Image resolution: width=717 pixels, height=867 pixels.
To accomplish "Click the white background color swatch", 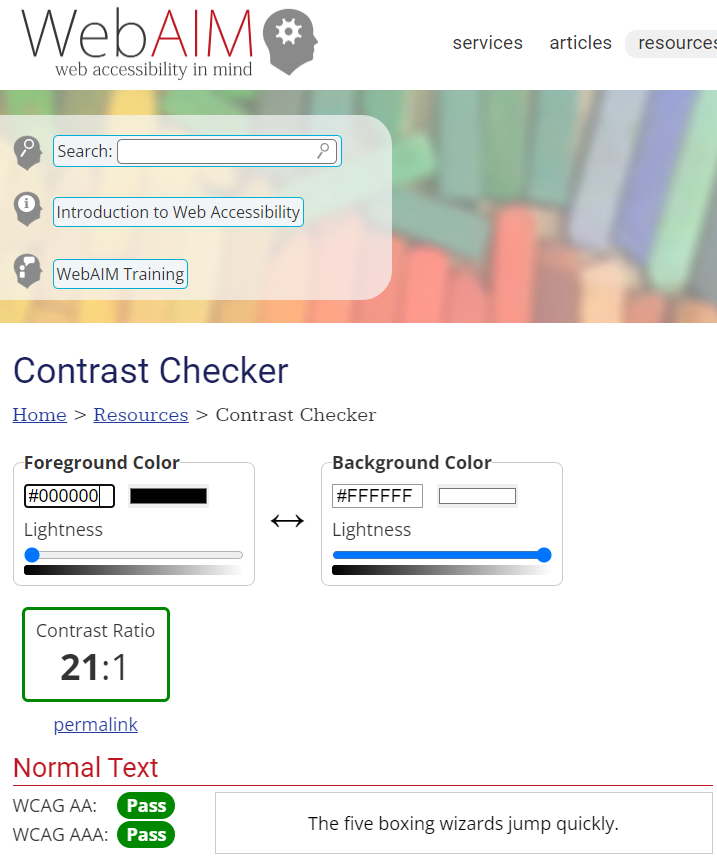I will [x=477, y=496].
